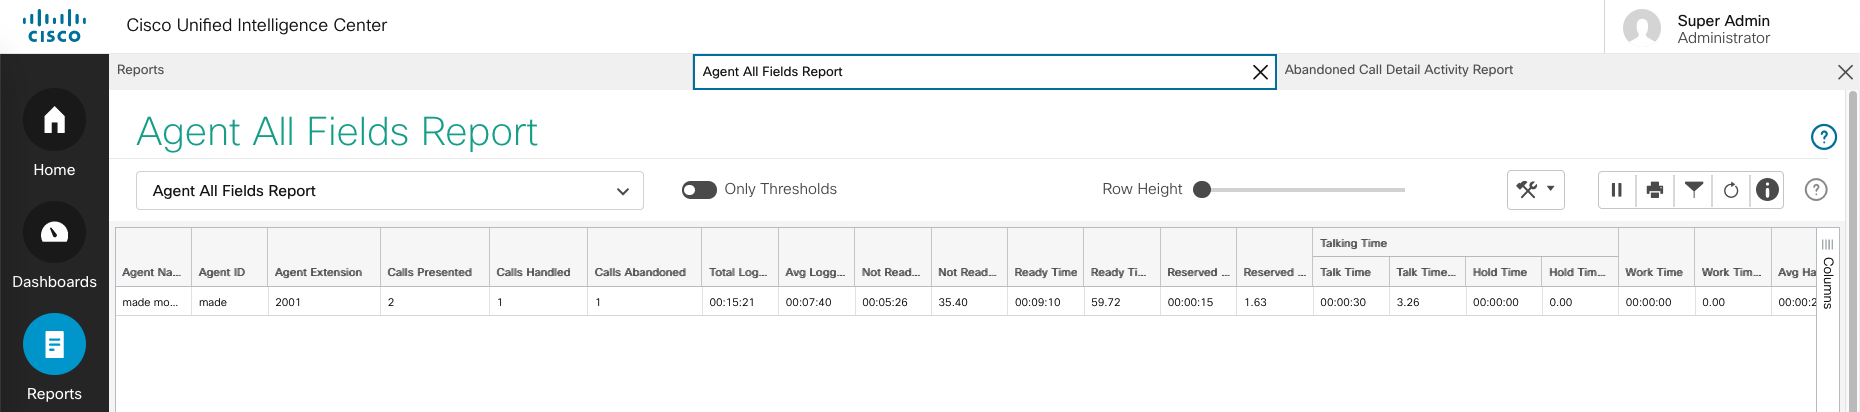Switch to Abandoned Call Detail Activity Report tab
This screenshot has height=412, width=1860.
tap(1398, 70)
